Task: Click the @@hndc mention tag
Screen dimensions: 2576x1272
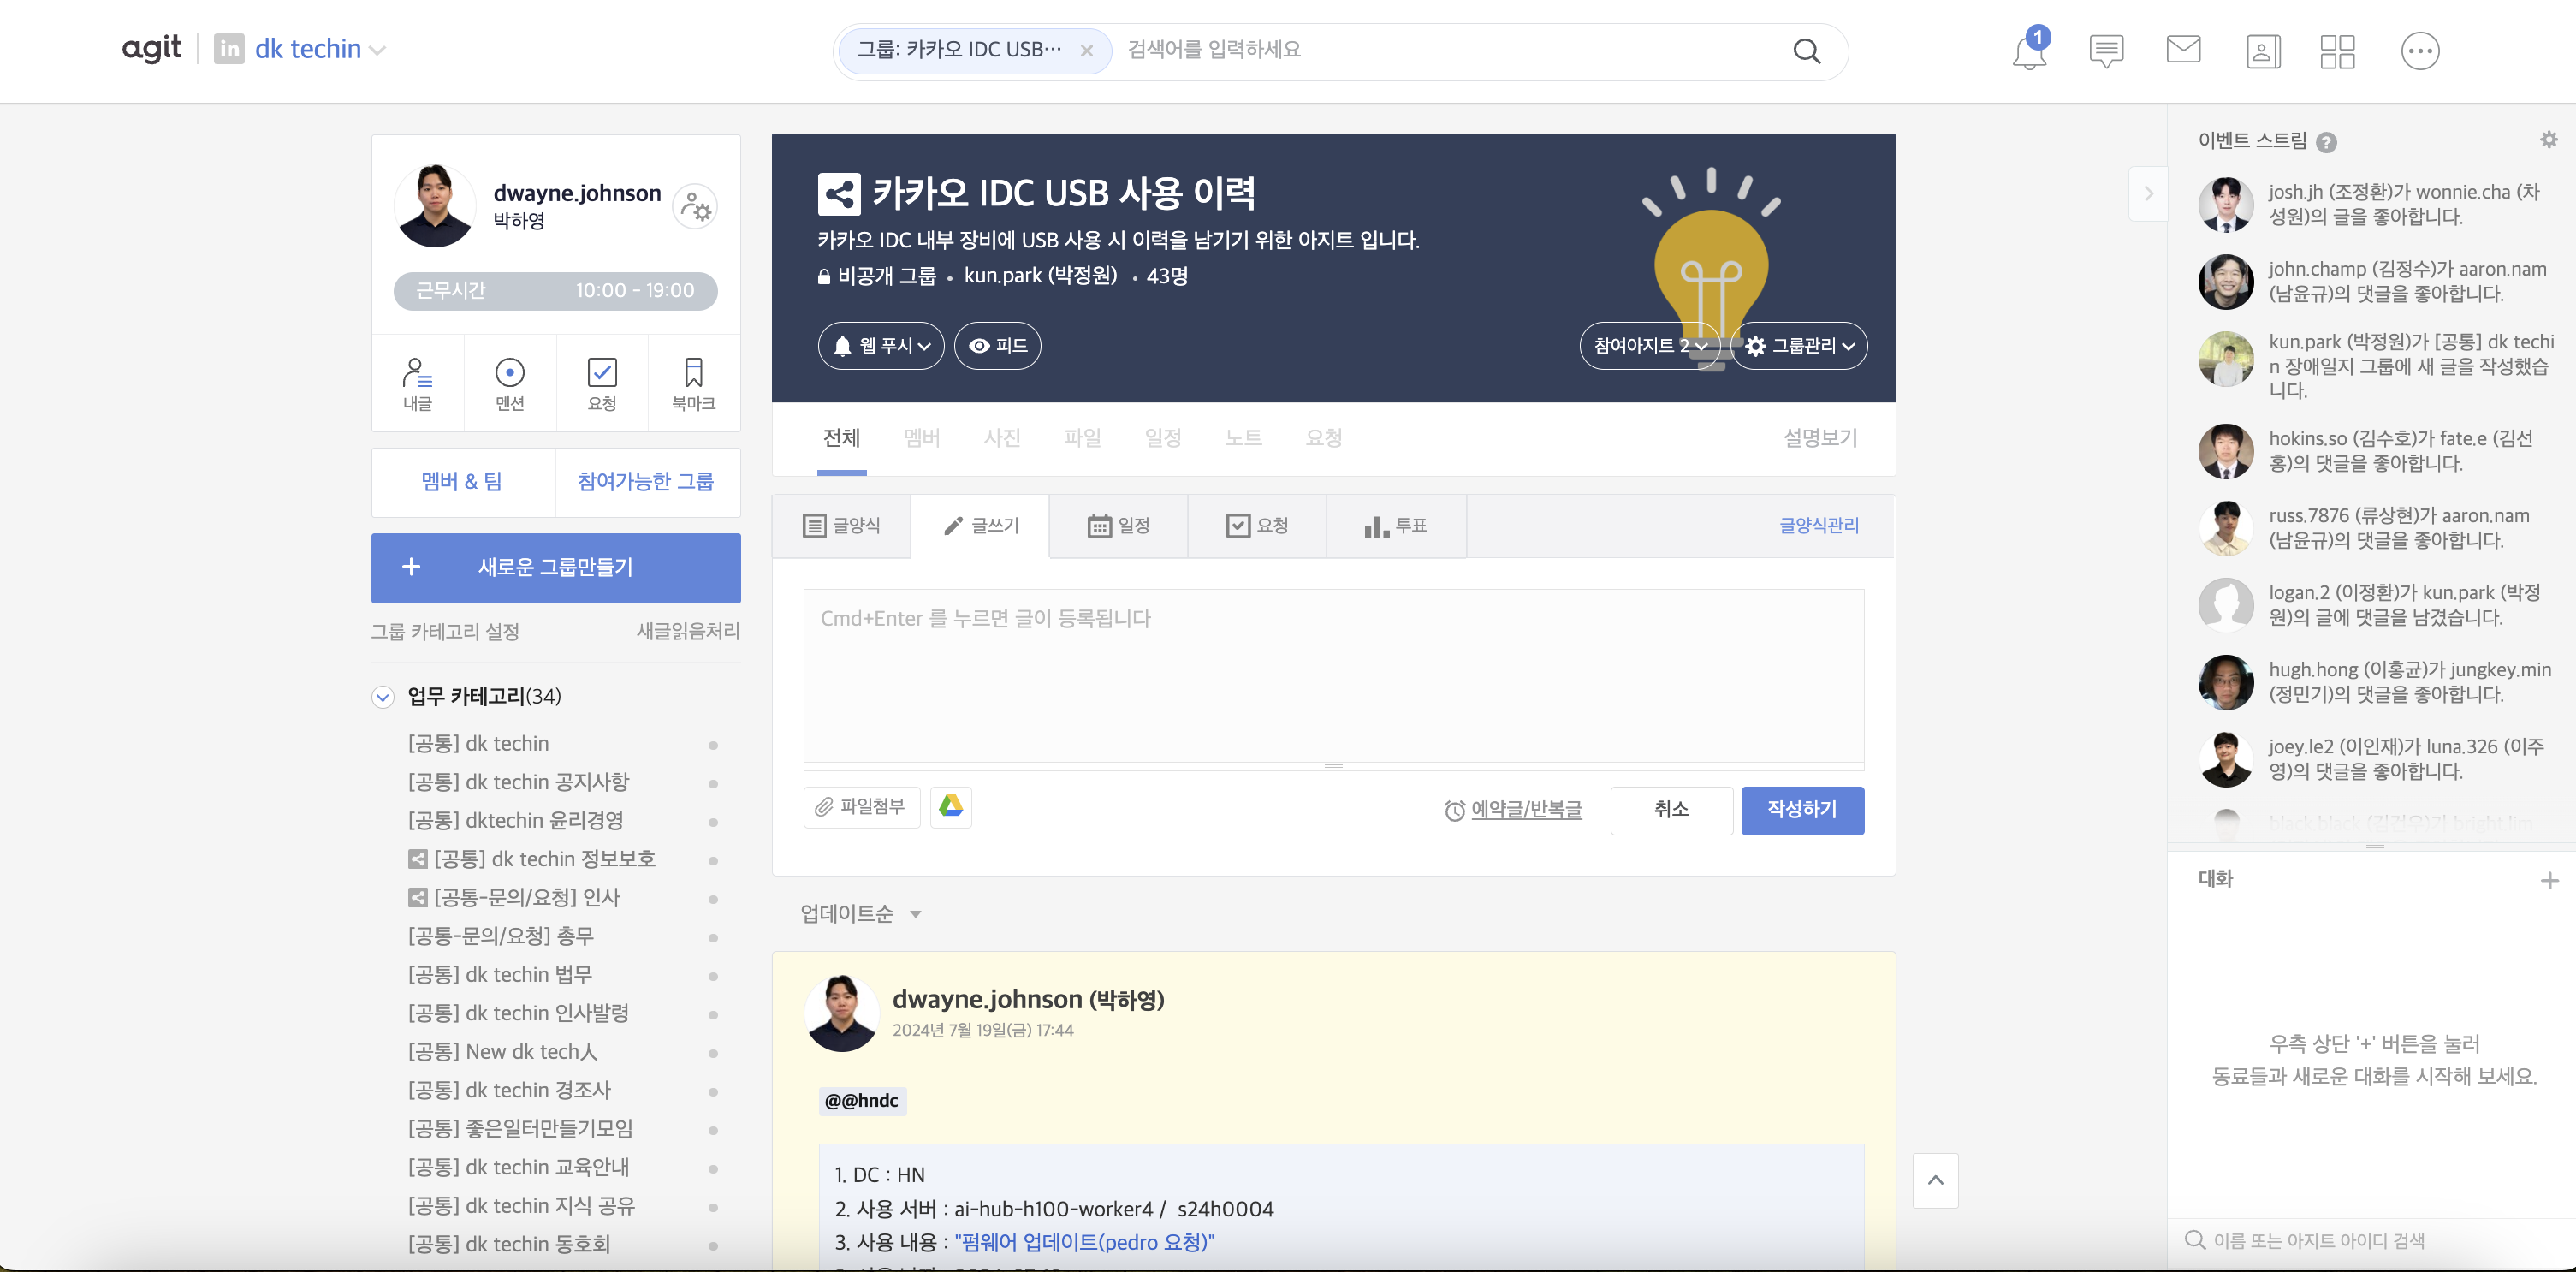Action: click(x=861, y=1101)
